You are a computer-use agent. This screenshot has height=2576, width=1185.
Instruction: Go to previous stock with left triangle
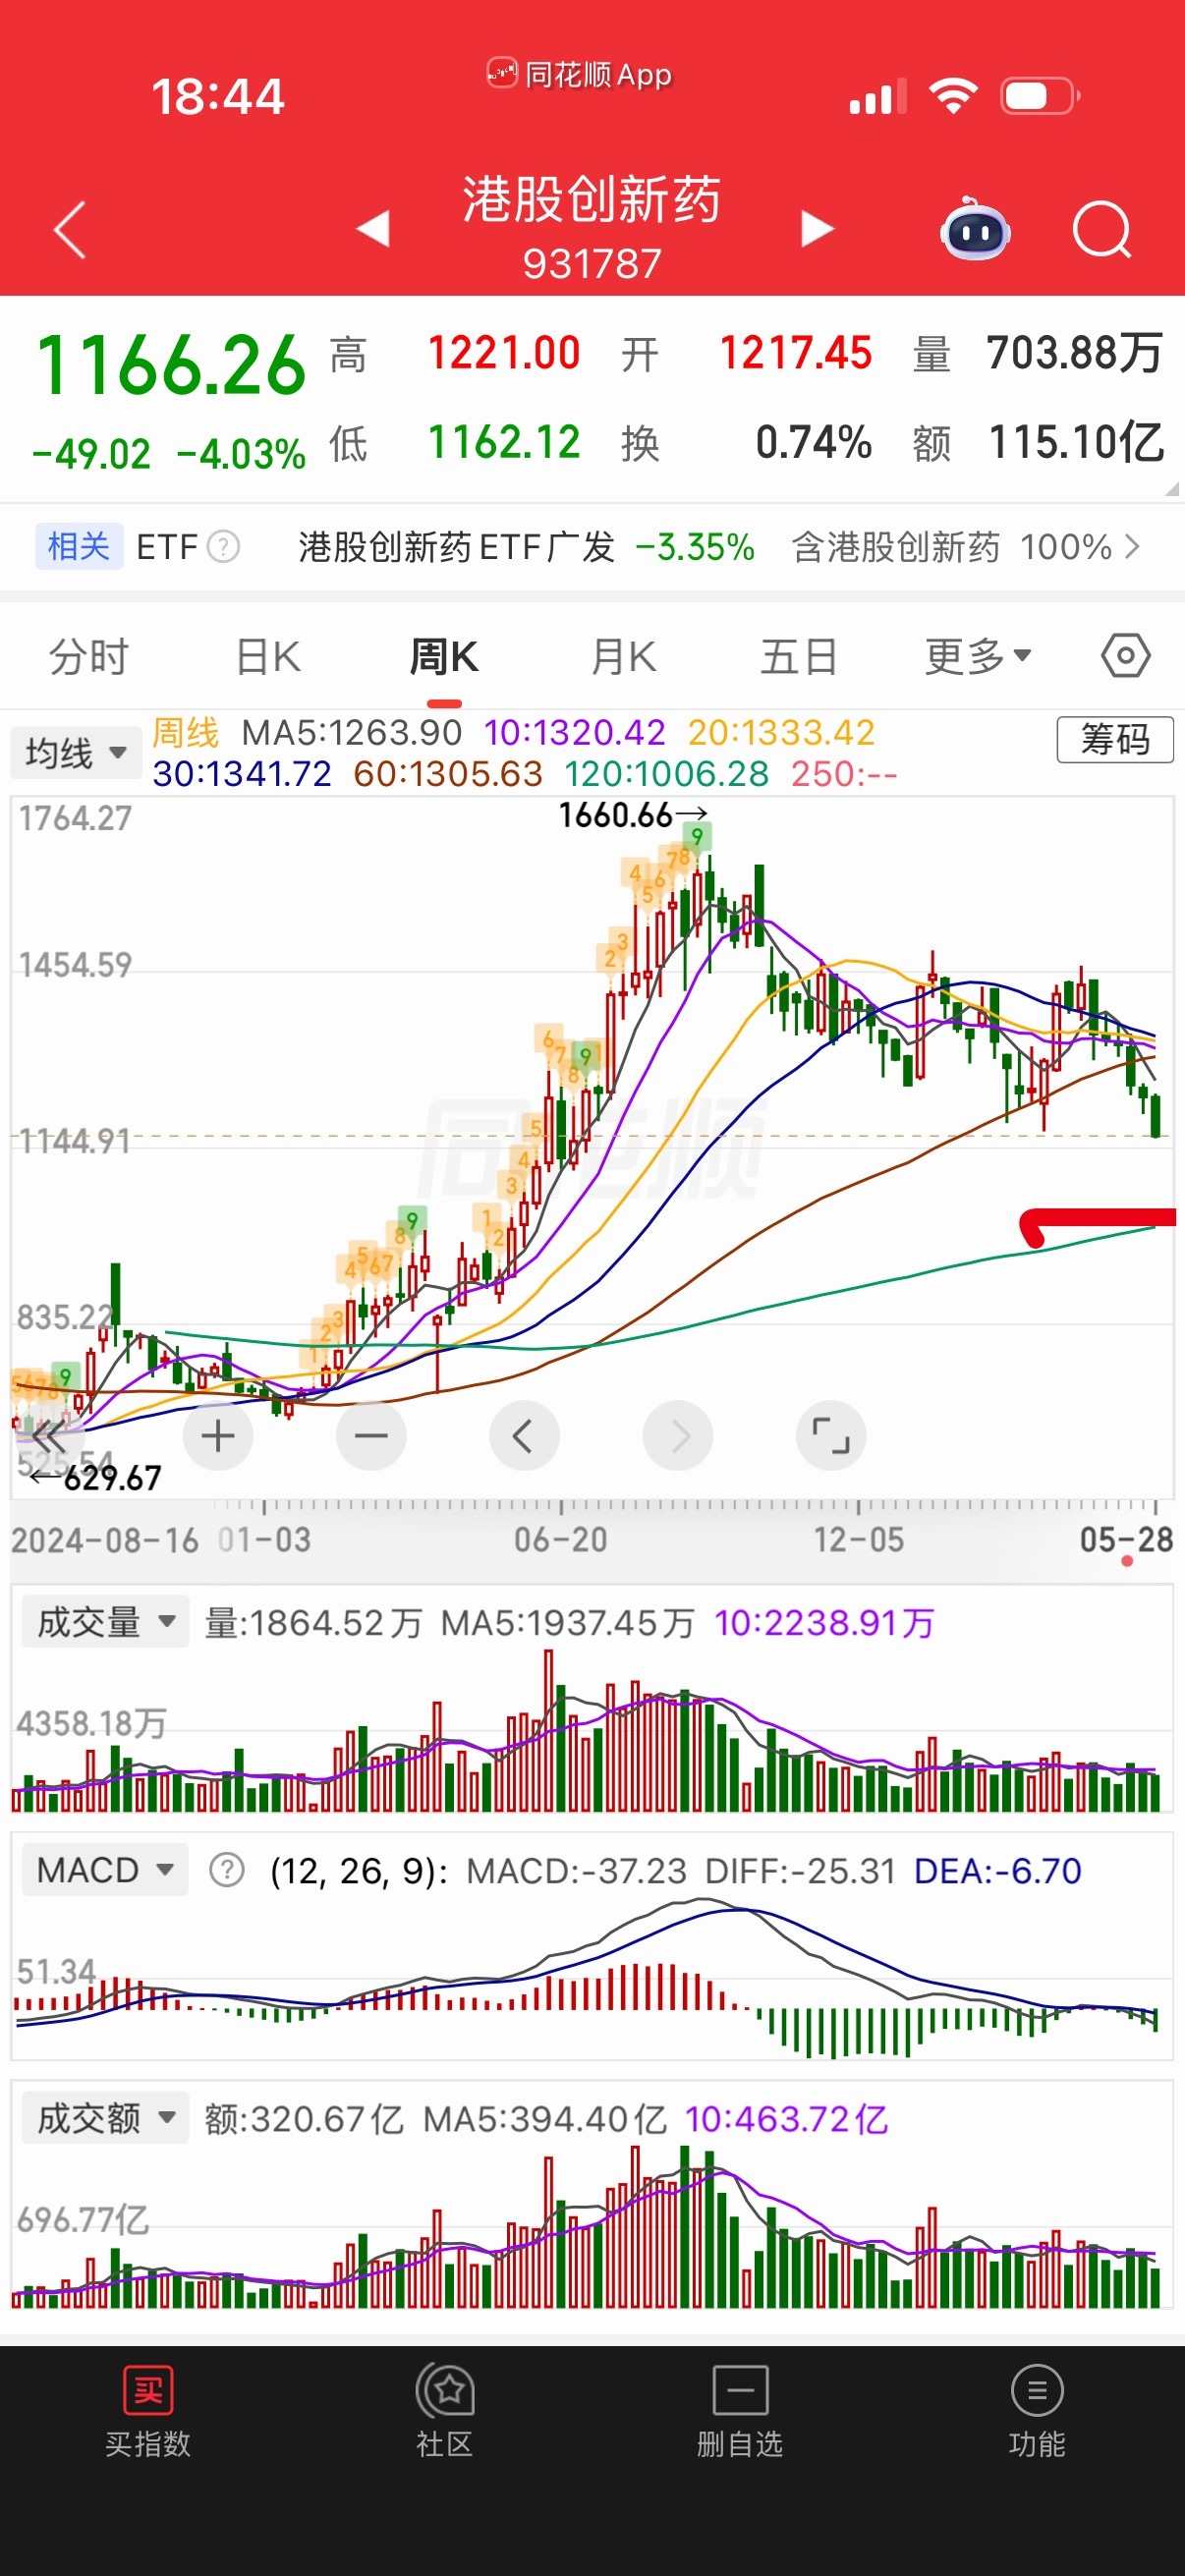pos(373,229)
